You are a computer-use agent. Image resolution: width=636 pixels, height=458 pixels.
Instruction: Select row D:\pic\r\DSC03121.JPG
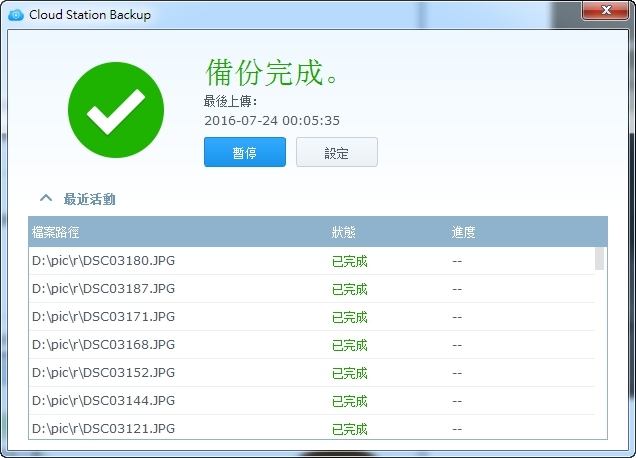[x=312, y=427]
